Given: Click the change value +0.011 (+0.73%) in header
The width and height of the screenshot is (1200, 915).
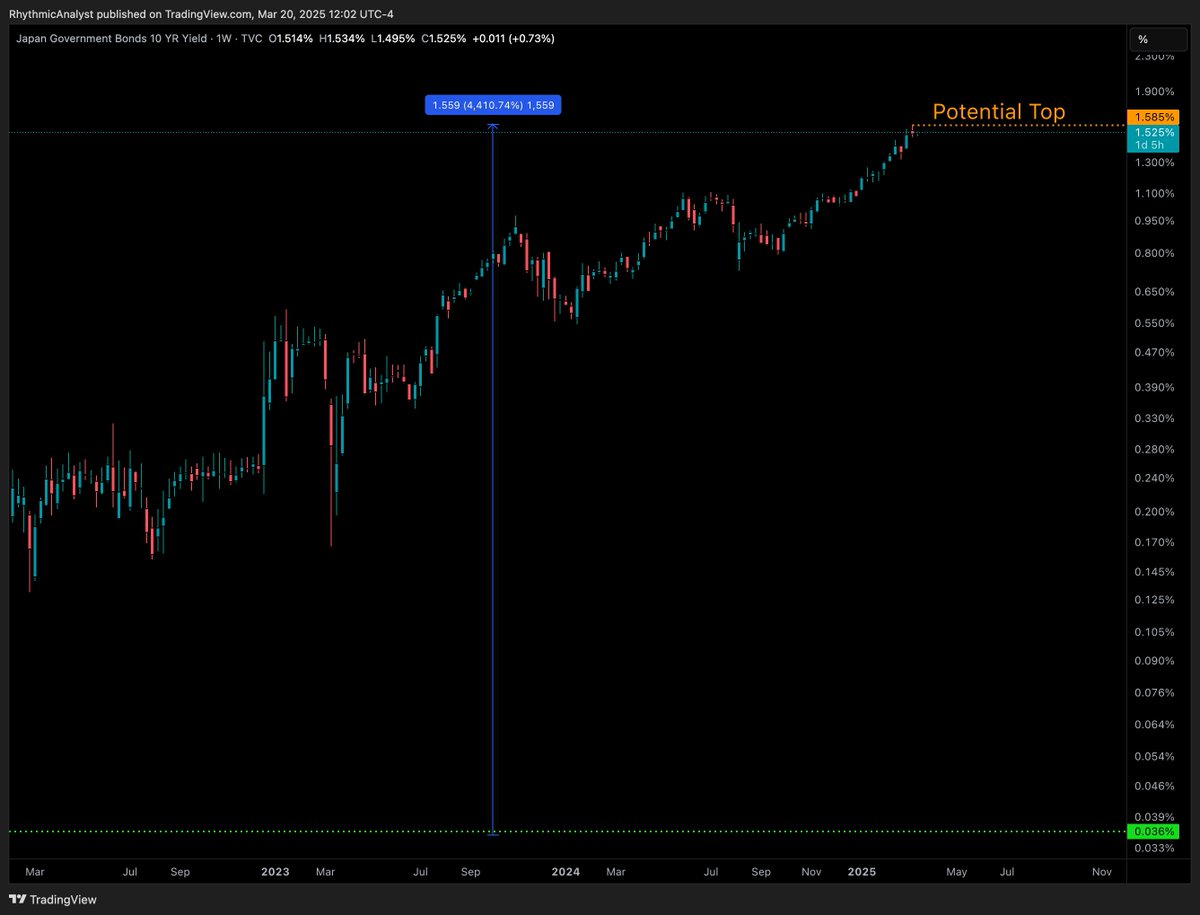Looking at the screenshot, I should click(x=511, y=38).
